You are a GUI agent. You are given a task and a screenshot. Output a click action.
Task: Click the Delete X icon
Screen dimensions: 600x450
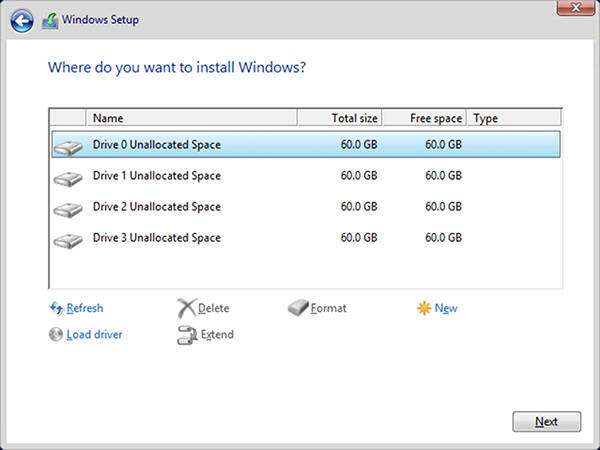(x=187, y=308)
